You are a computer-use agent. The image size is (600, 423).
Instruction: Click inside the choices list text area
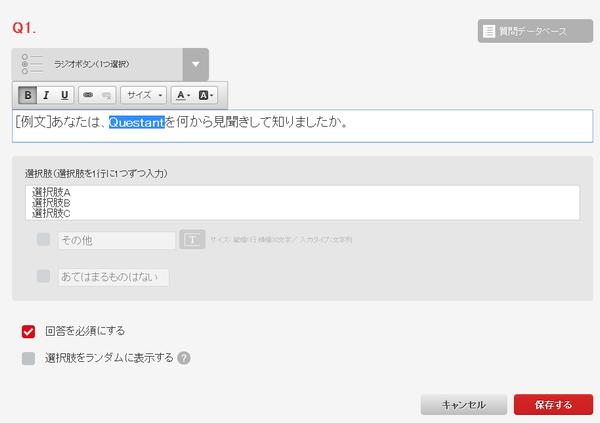(302, 203)
